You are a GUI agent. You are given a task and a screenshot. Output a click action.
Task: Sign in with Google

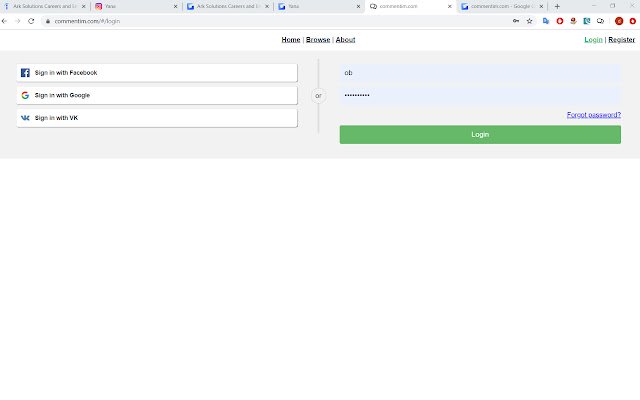pos(157,95)
